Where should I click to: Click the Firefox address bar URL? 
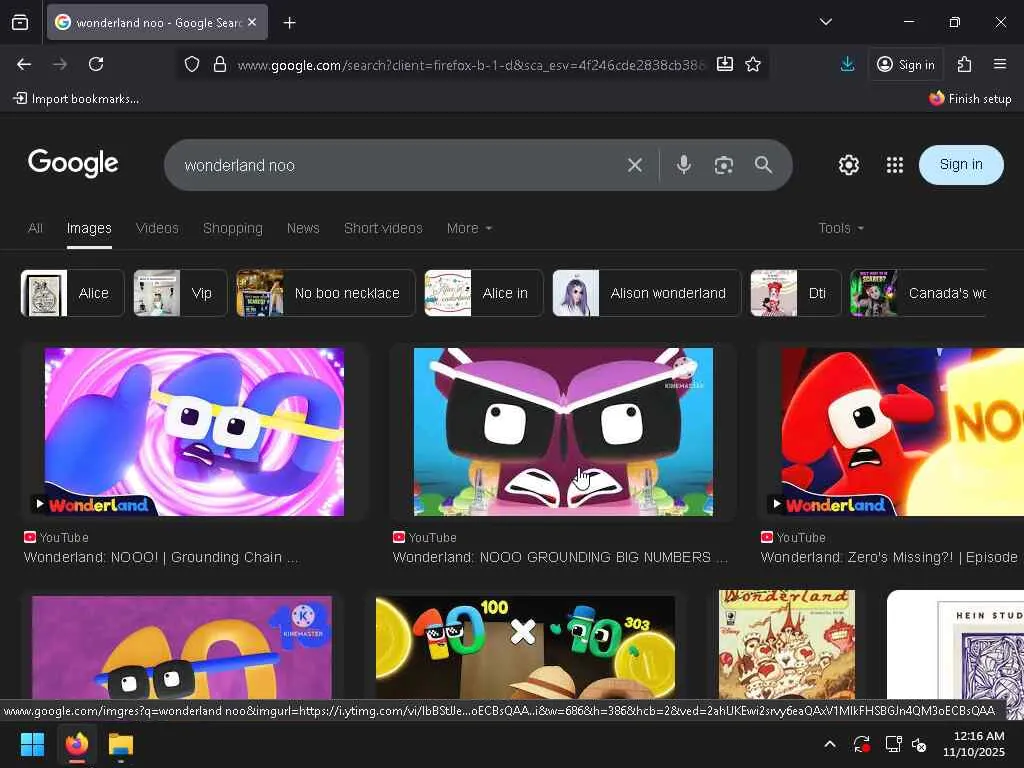(x=470, y=65)
